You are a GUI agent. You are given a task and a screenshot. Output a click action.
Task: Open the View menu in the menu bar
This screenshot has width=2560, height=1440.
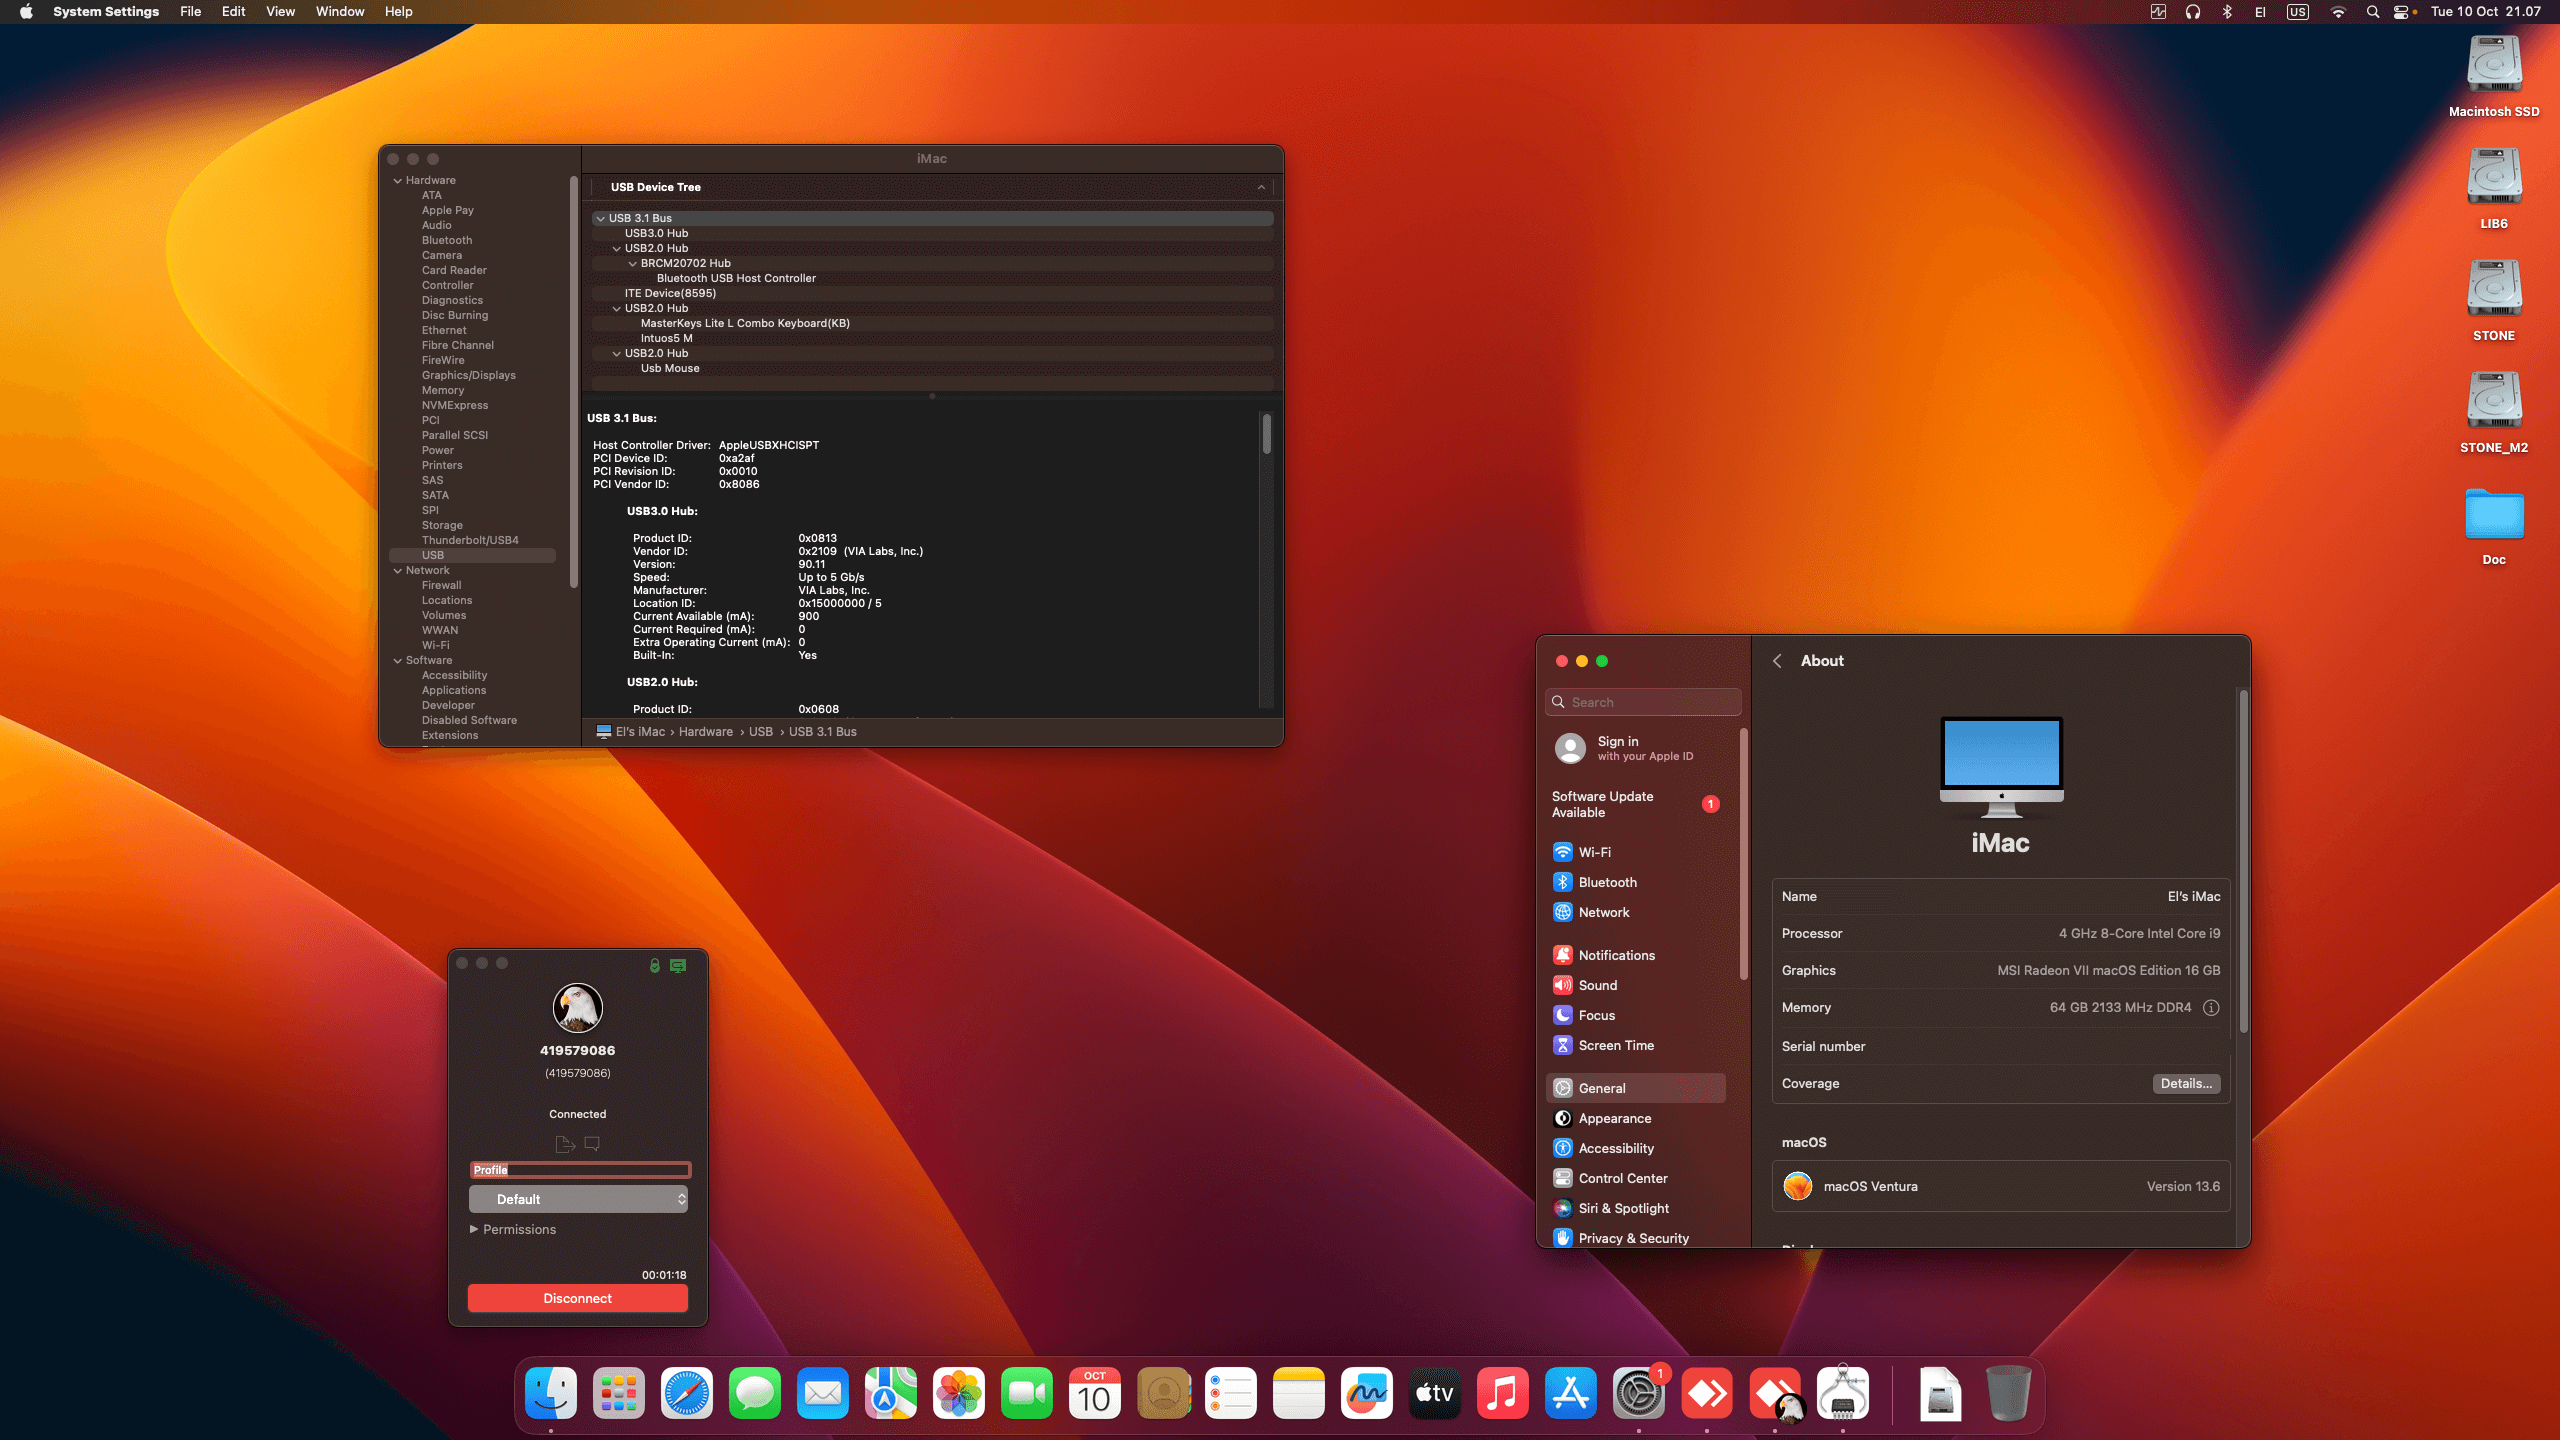[280, 12]
